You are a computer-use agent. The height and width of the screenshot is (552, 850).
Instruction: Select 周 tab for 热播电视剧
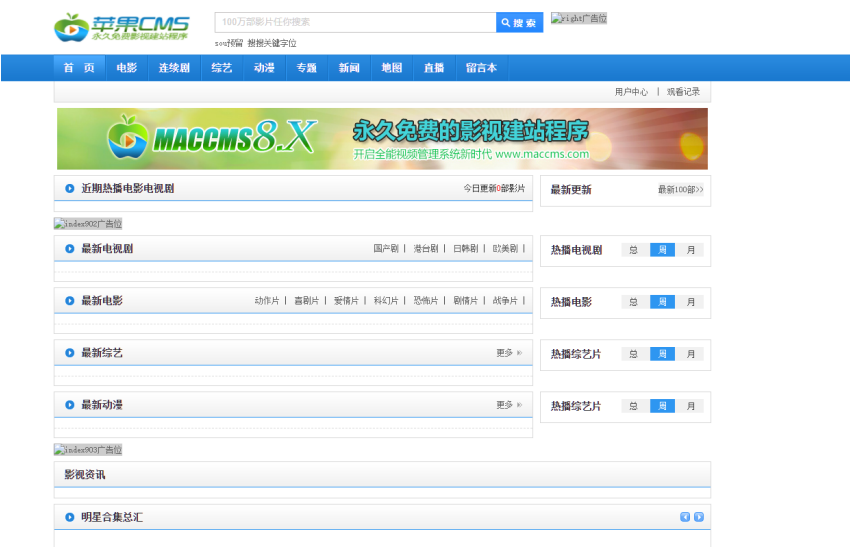pos(662,250)
